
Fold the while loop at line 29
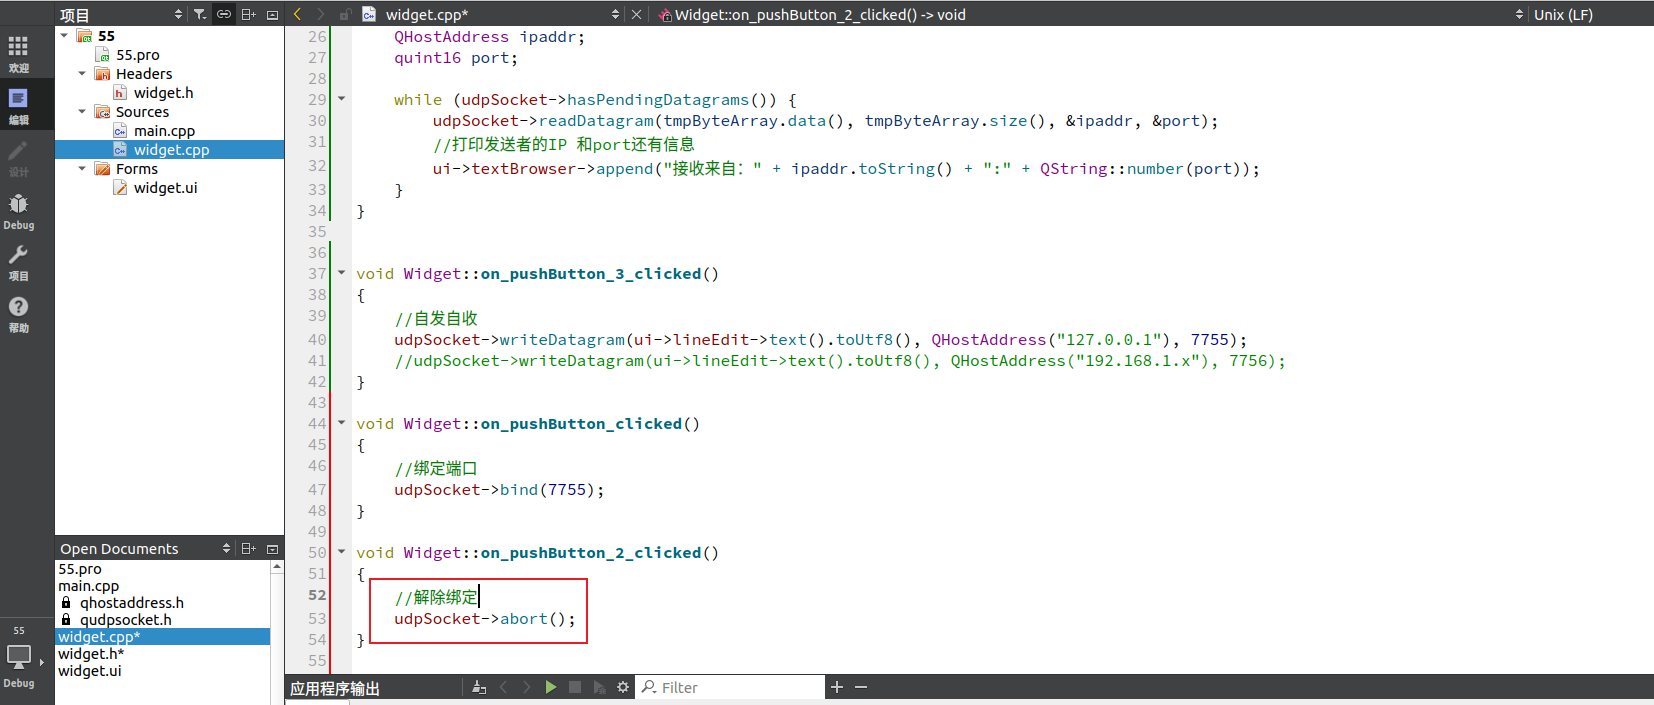tap(341, 99)
